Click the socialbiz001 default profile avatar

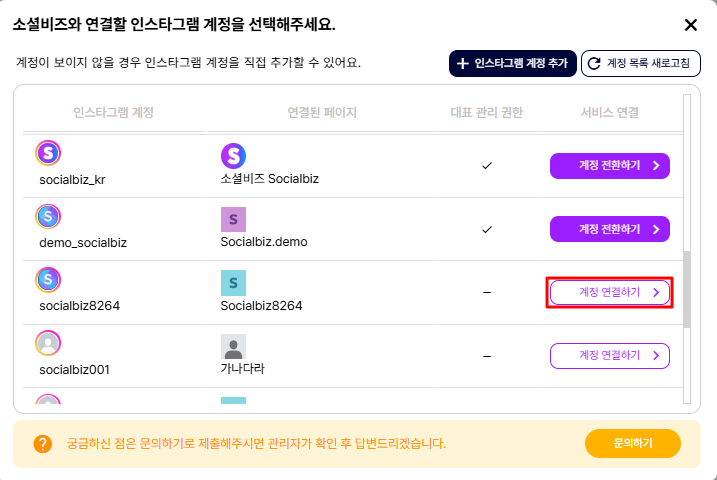[48, 344]
